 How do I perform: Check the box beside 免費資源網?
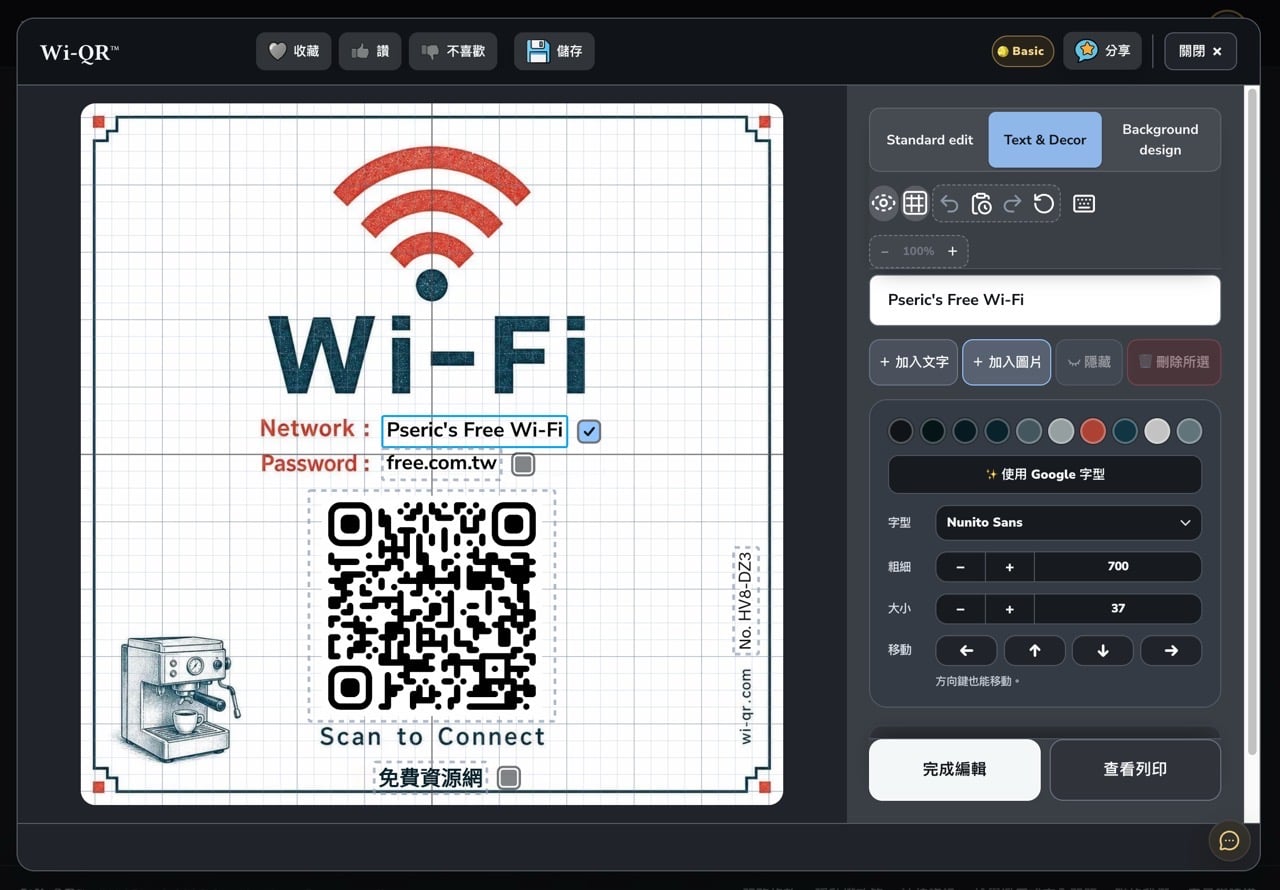pyautogui.click(x=509, y=777)
